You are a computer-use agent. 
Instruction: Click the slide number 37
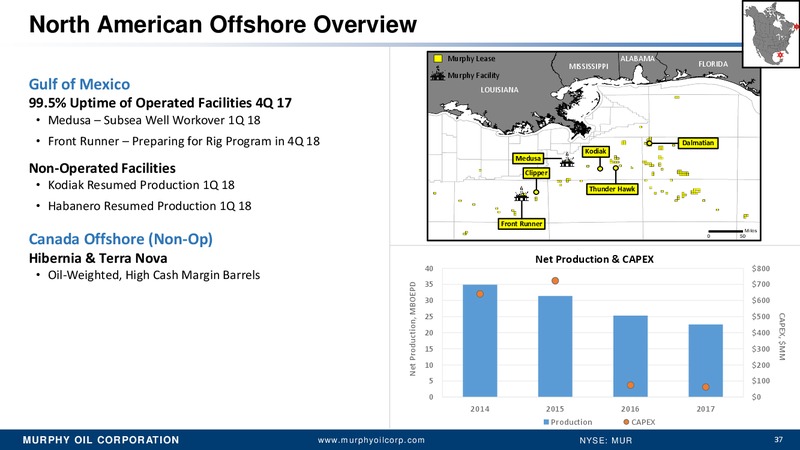[779, 440]
